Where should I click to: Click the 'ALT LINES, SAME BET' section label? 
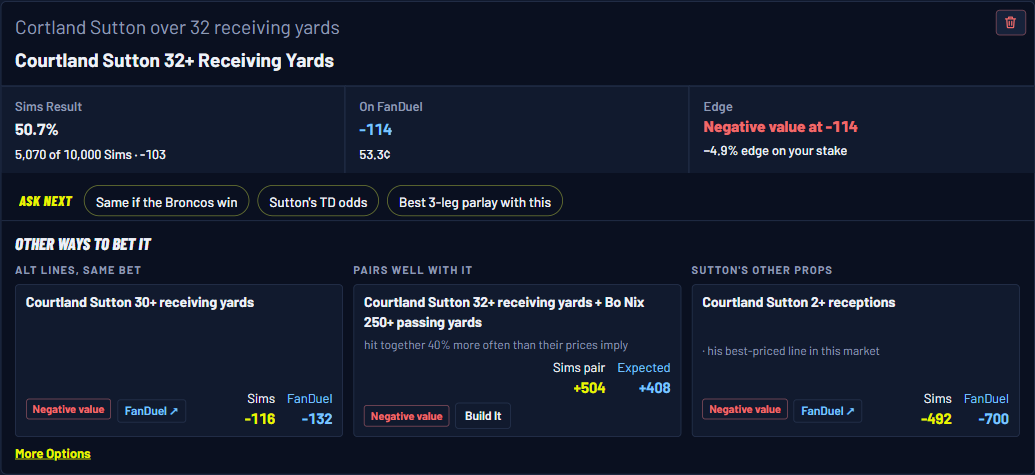78,270
